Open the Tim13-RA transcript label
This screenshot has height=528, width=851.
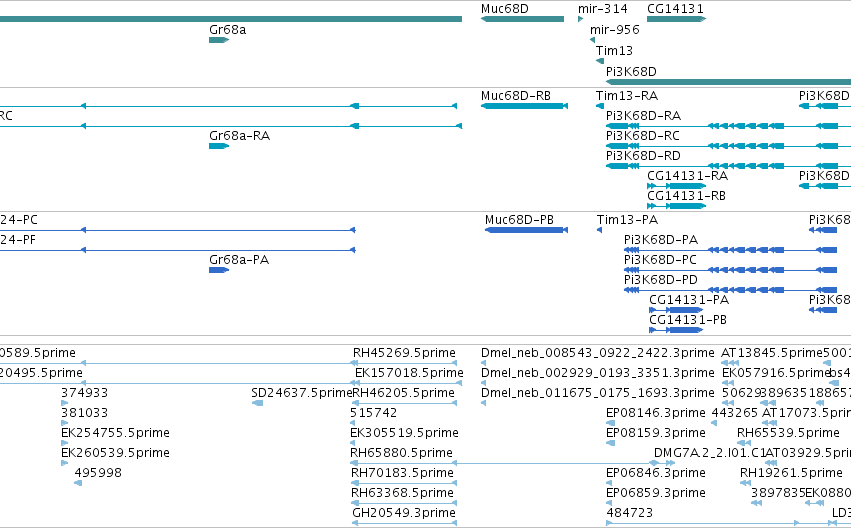click(627, 96)
